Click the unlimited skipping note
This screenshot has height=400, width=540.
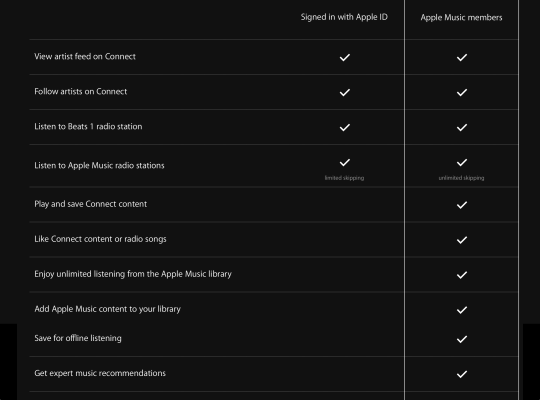[x=461, y=178]
